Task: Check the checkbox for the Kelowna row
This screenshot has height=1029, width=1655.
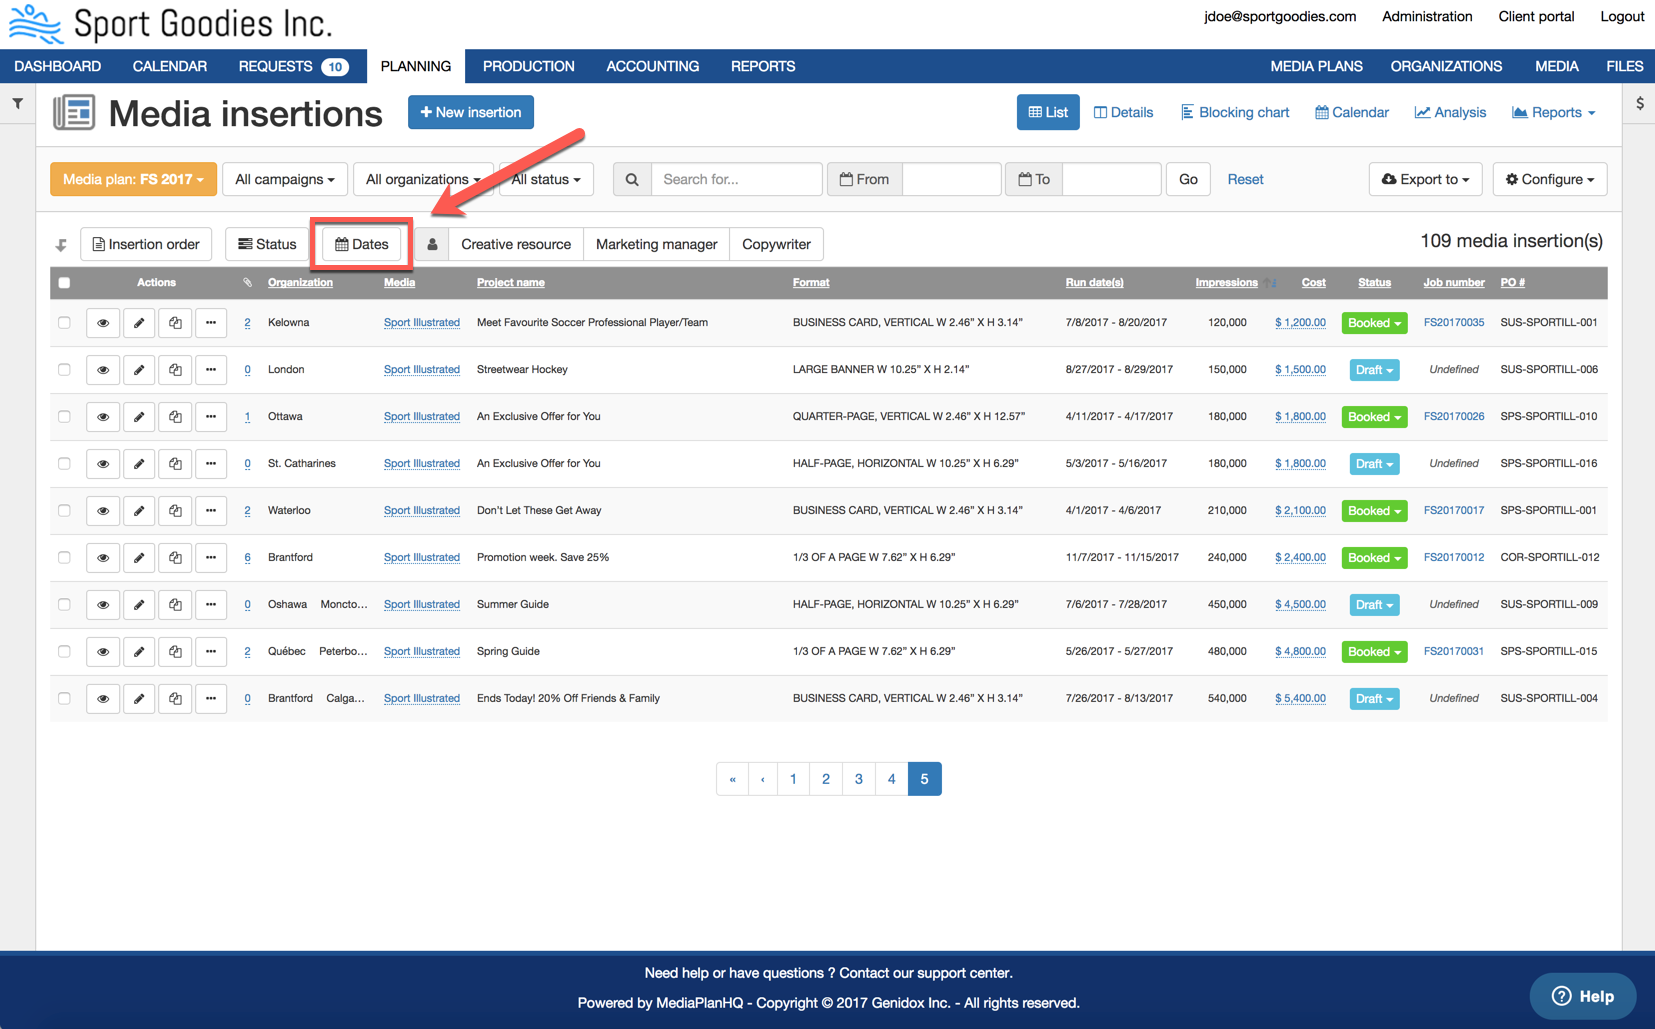Action: (x=64, y=323)
